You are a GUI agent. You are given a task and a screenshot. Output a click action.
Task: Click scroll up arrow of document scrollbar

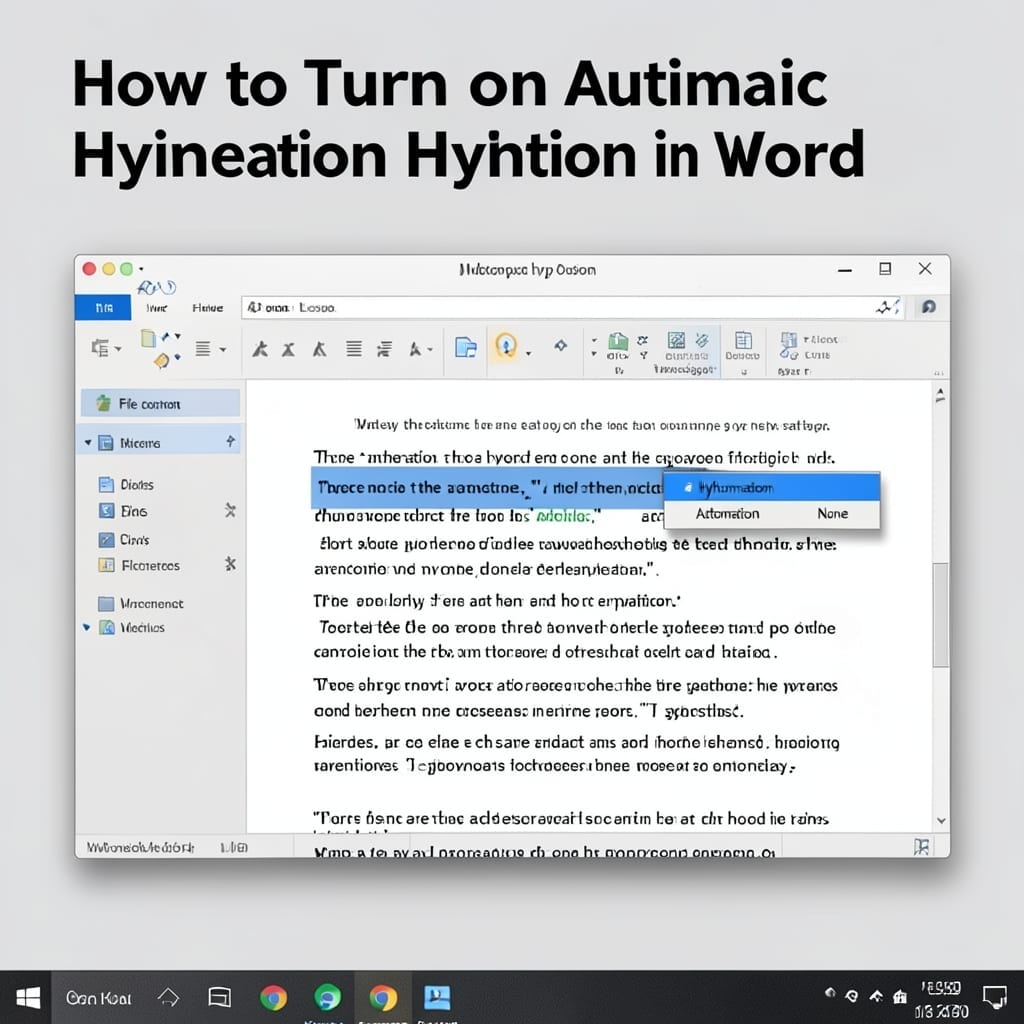tap(940, 394)
